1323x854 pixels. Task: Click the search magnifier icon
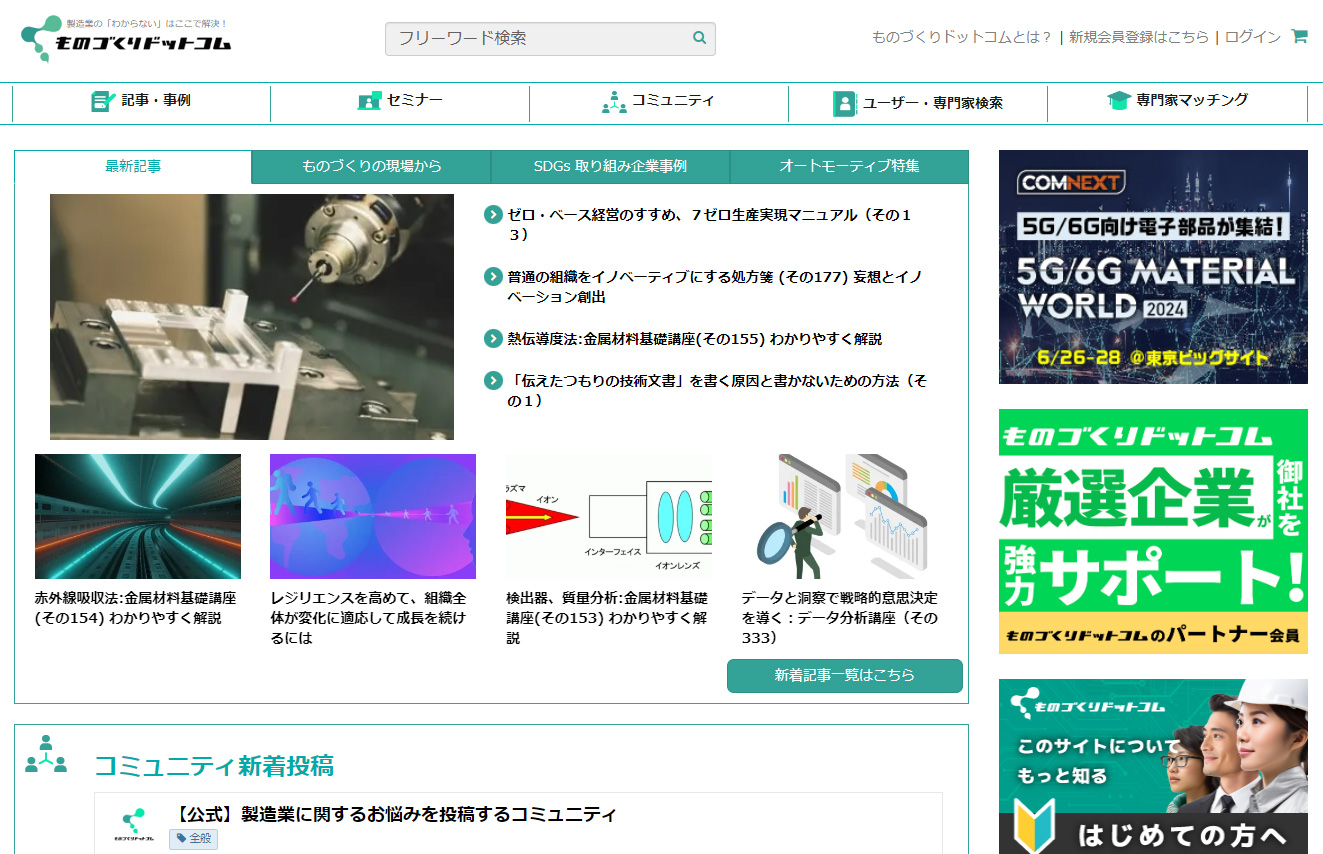(699, 38)
